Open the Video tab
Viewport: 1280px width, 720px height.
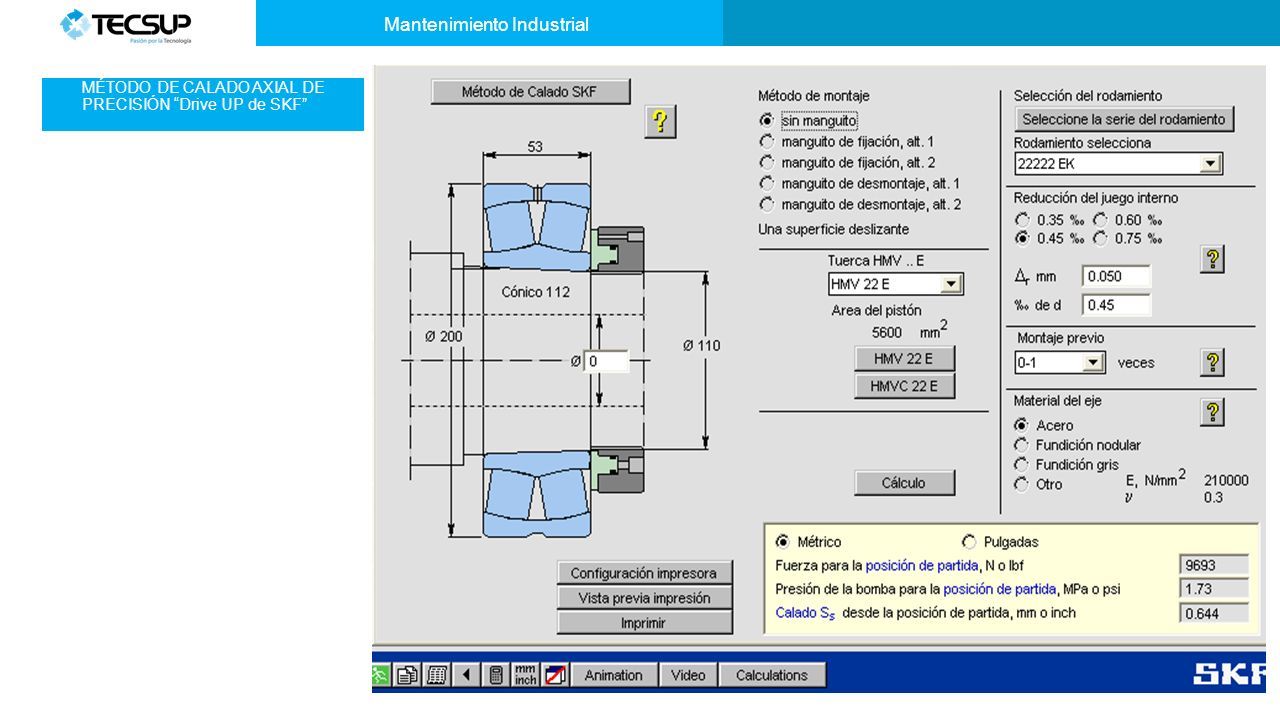pyautogui.click(x=688, y=675)
